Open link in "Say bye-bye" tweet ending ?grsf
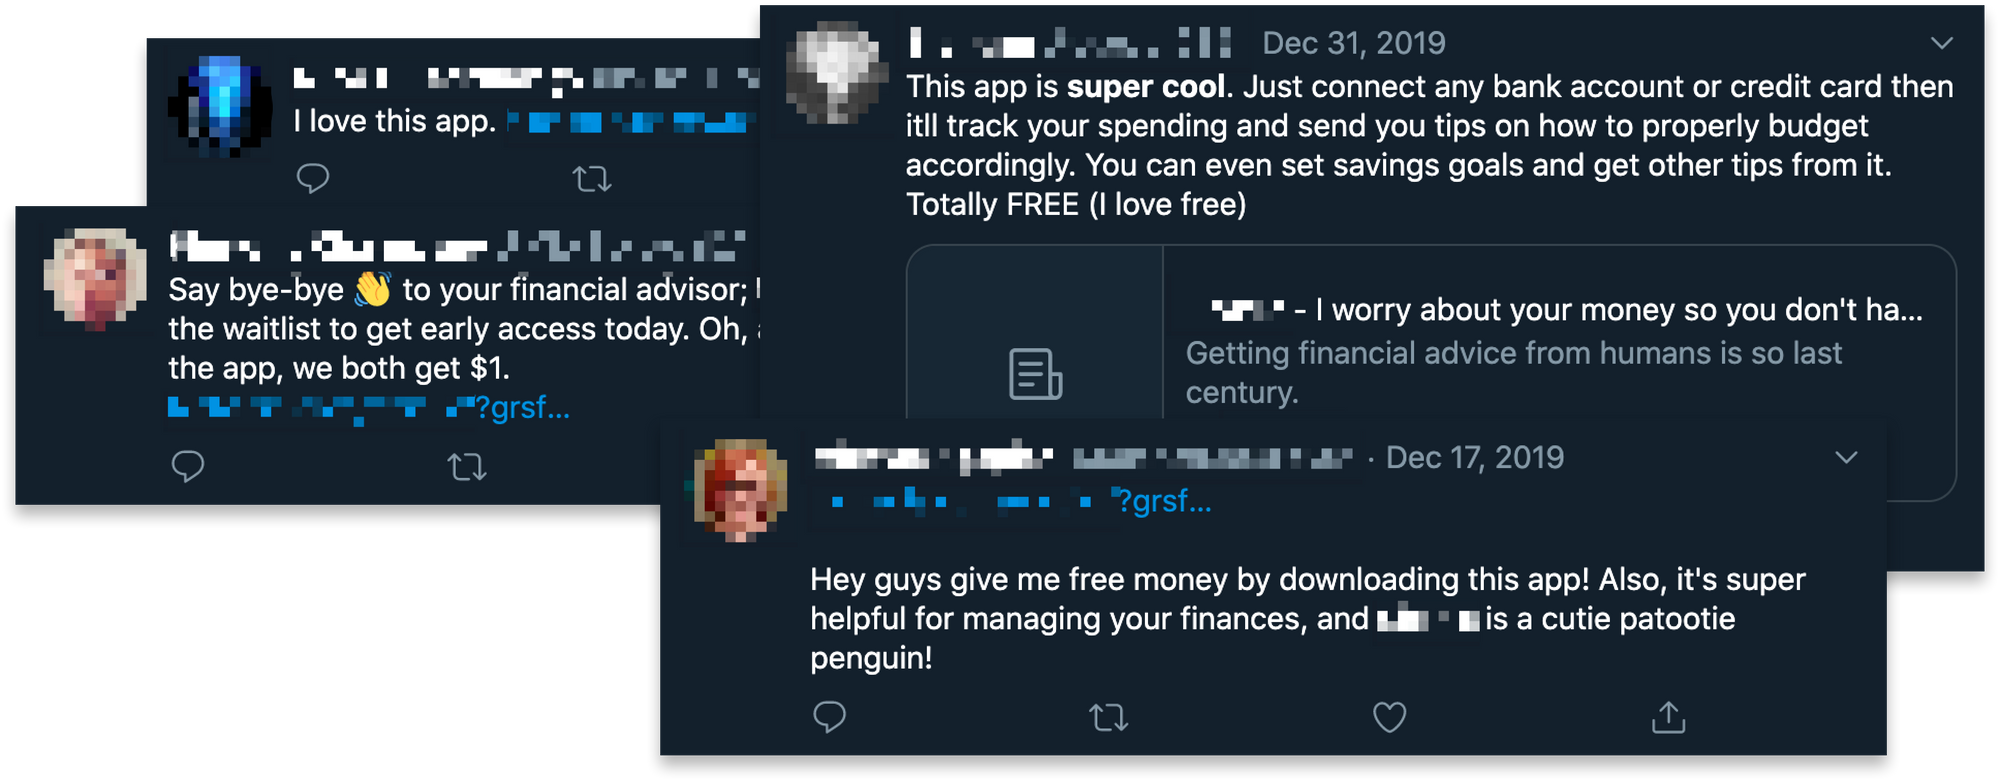The image size is (2000, 781). (x=369, y=407)
